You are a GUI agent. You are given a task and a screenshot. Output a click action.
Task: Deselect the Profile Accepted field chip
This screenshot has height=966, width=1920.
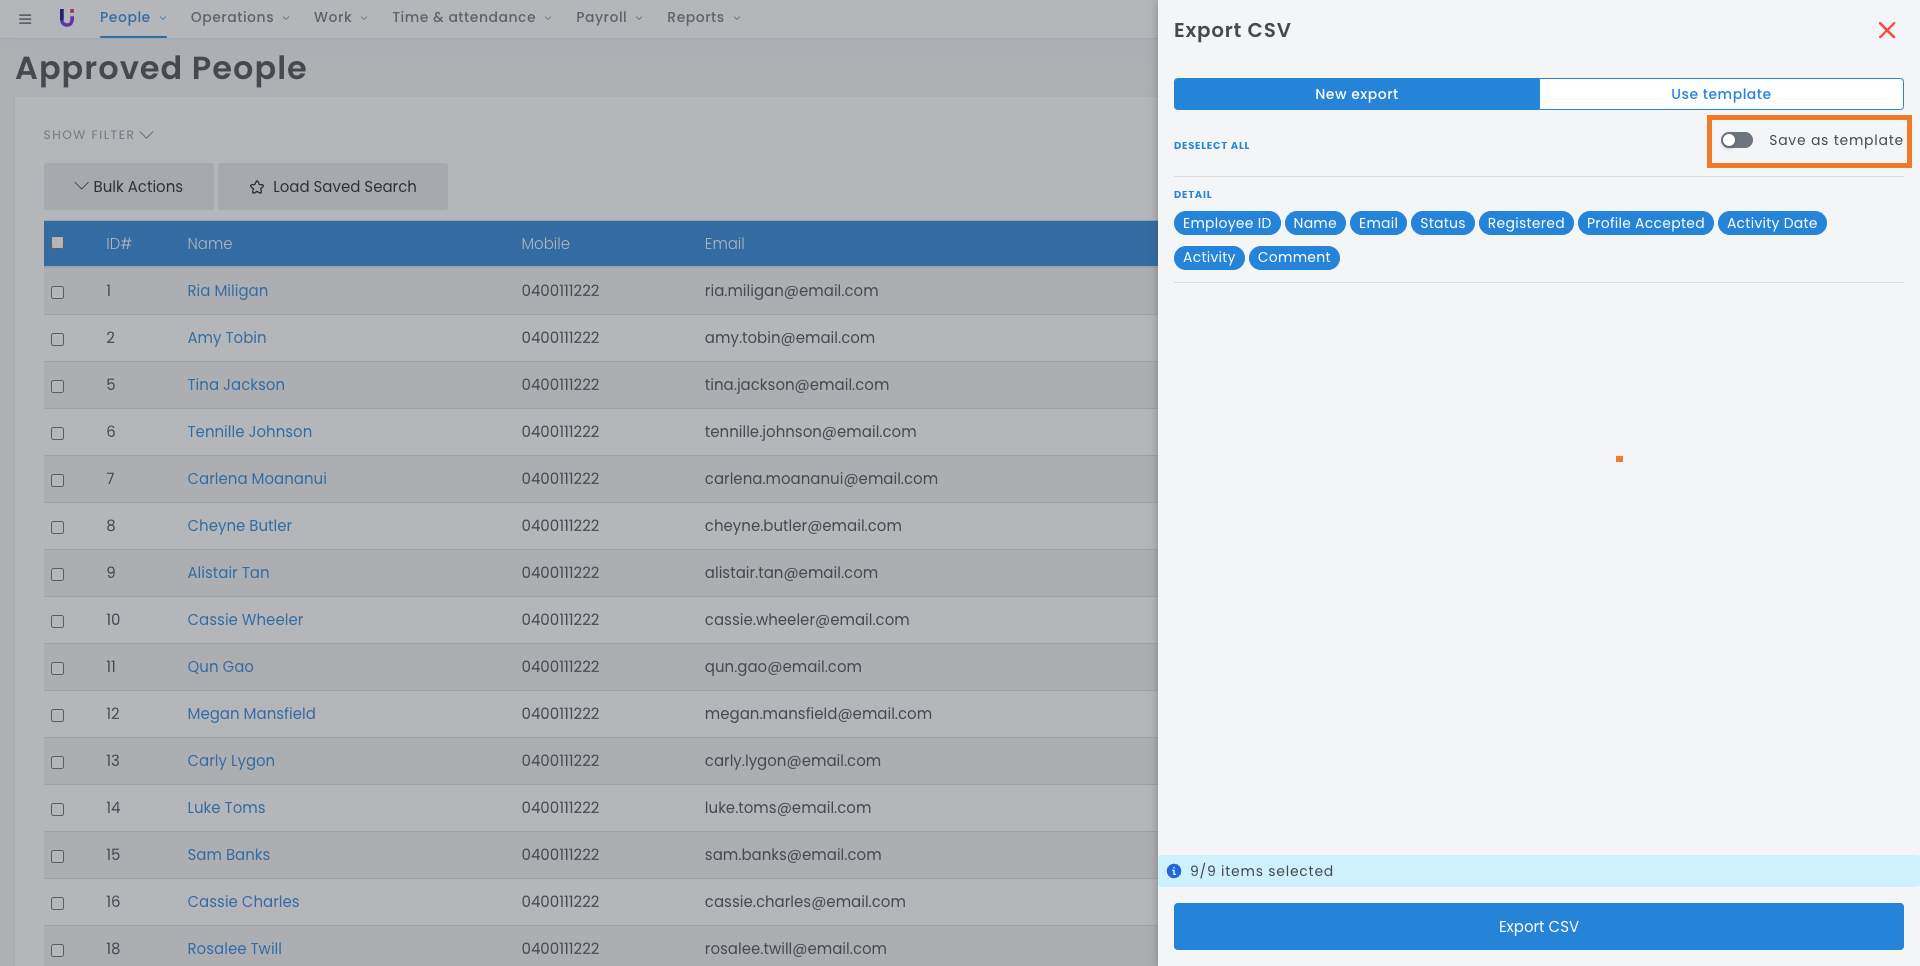1645,223
